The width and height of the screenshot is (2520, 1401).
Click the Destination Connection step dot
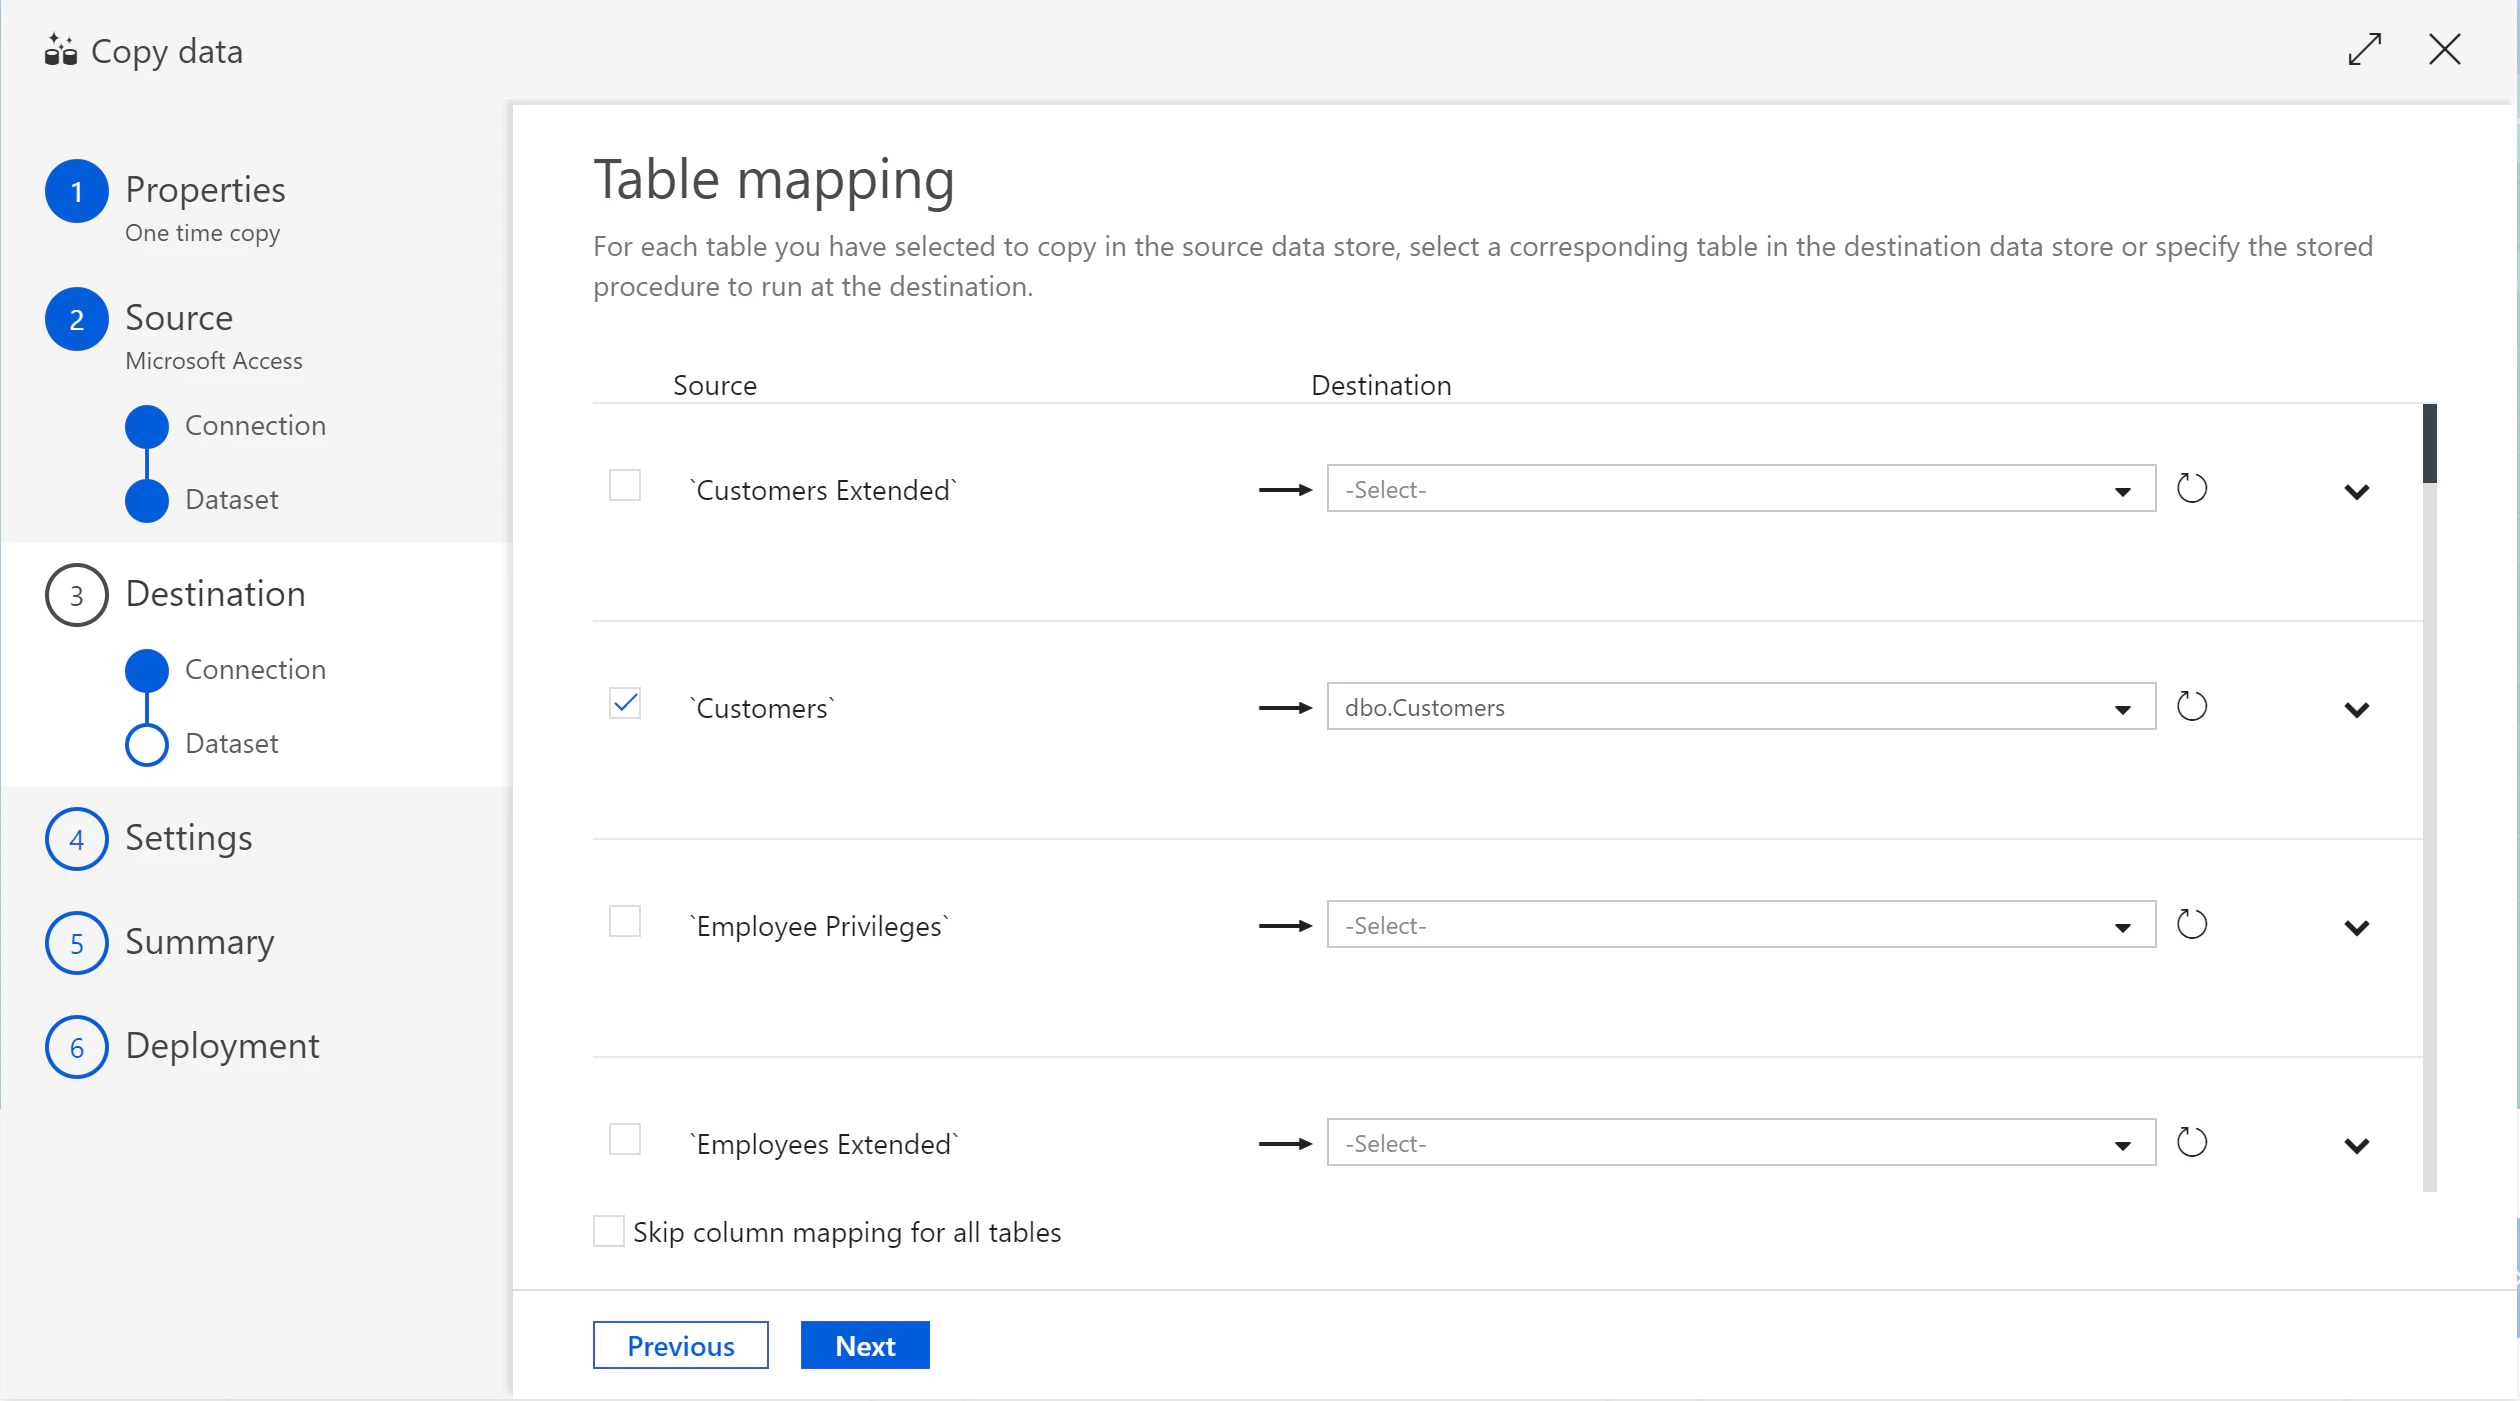(x=146, y=671)
